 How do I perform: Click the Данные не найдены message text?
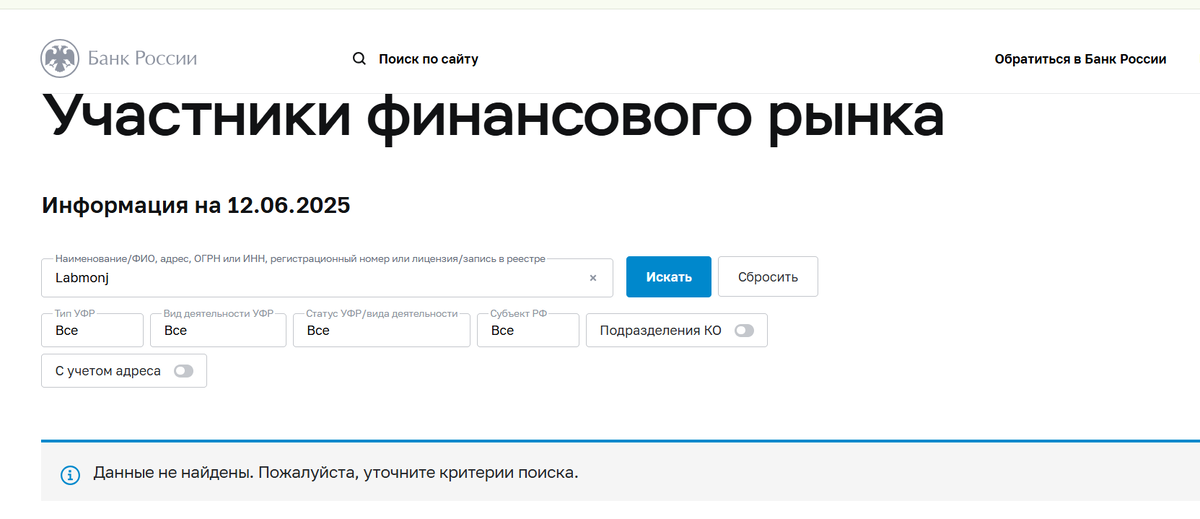click(336, 472)
